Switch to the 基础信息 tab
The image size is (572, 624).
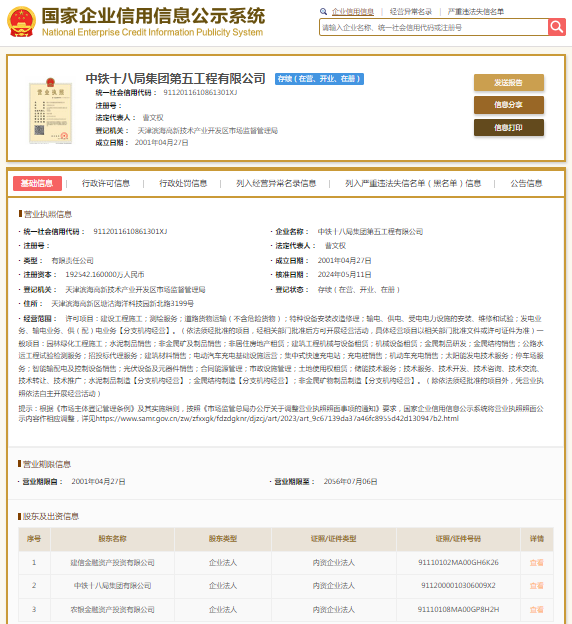37,183
